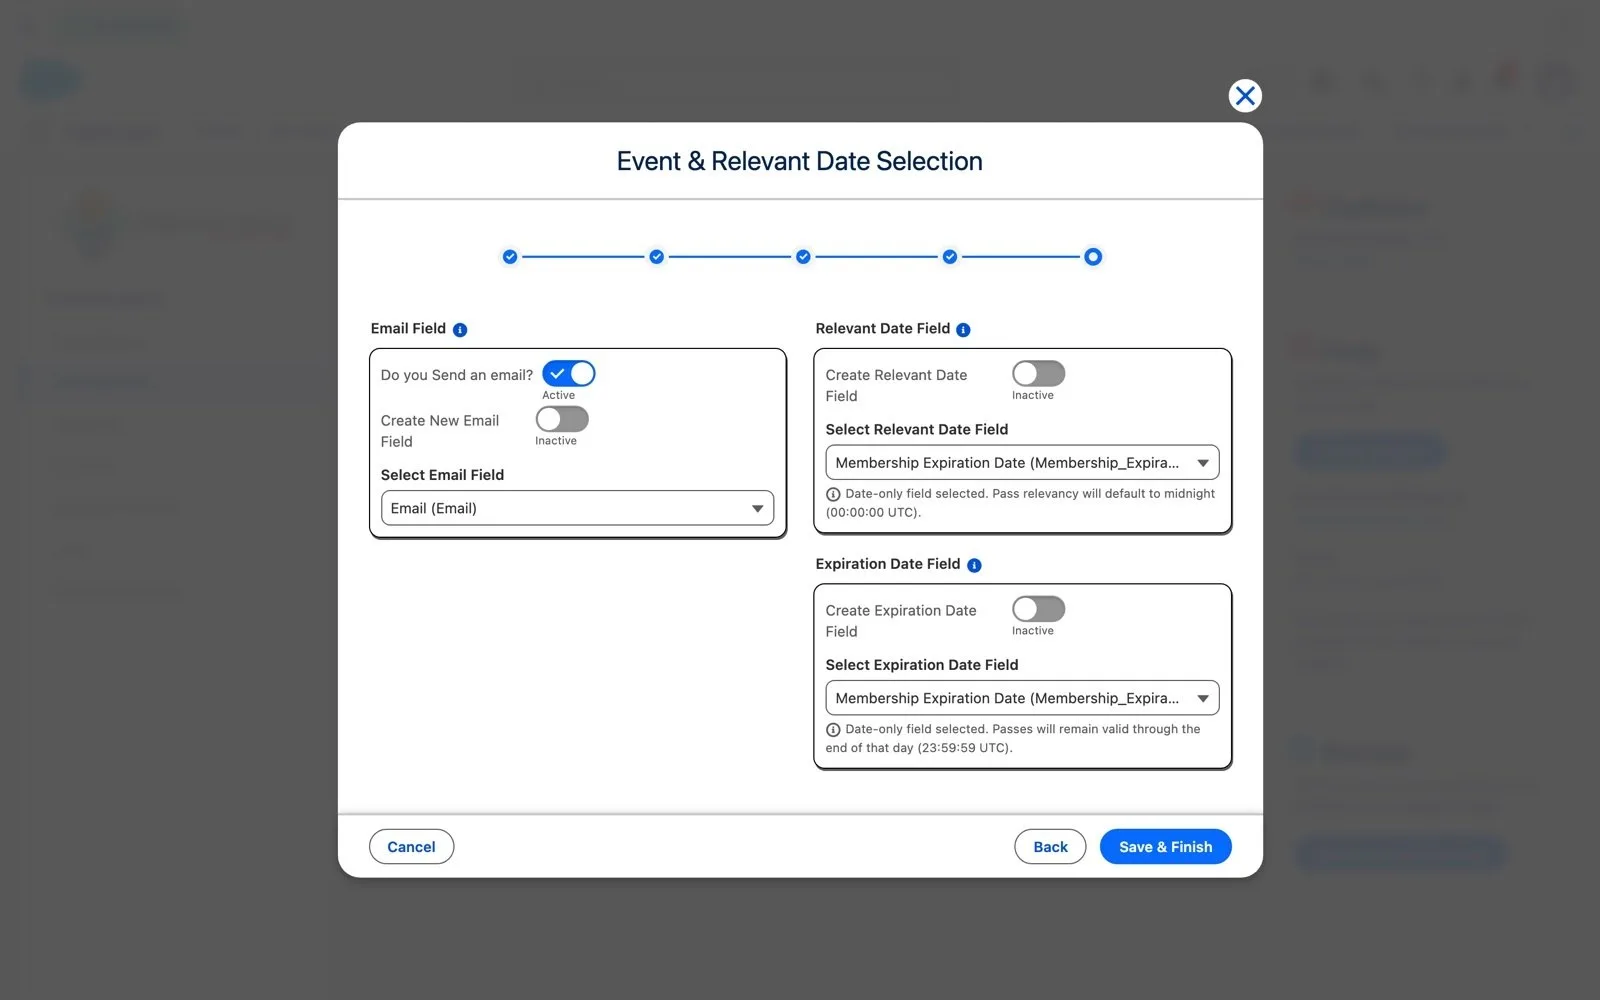Open the Select Relevant Date Field dropdown
Viewport: 1600px width, 1000px height.
click(1022, 463)
